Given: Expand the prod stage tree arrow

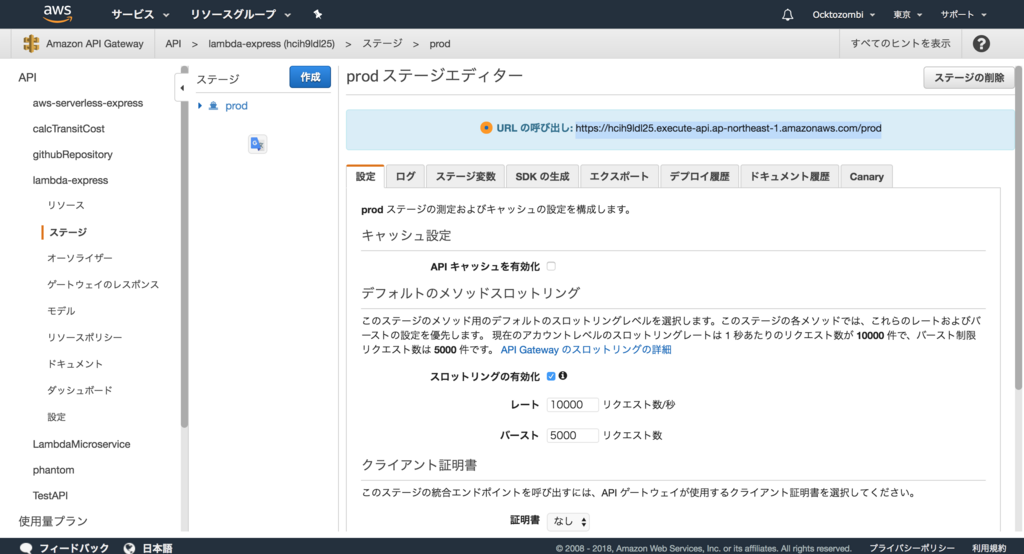Looking at the screenshot, I should pos(200,106).
